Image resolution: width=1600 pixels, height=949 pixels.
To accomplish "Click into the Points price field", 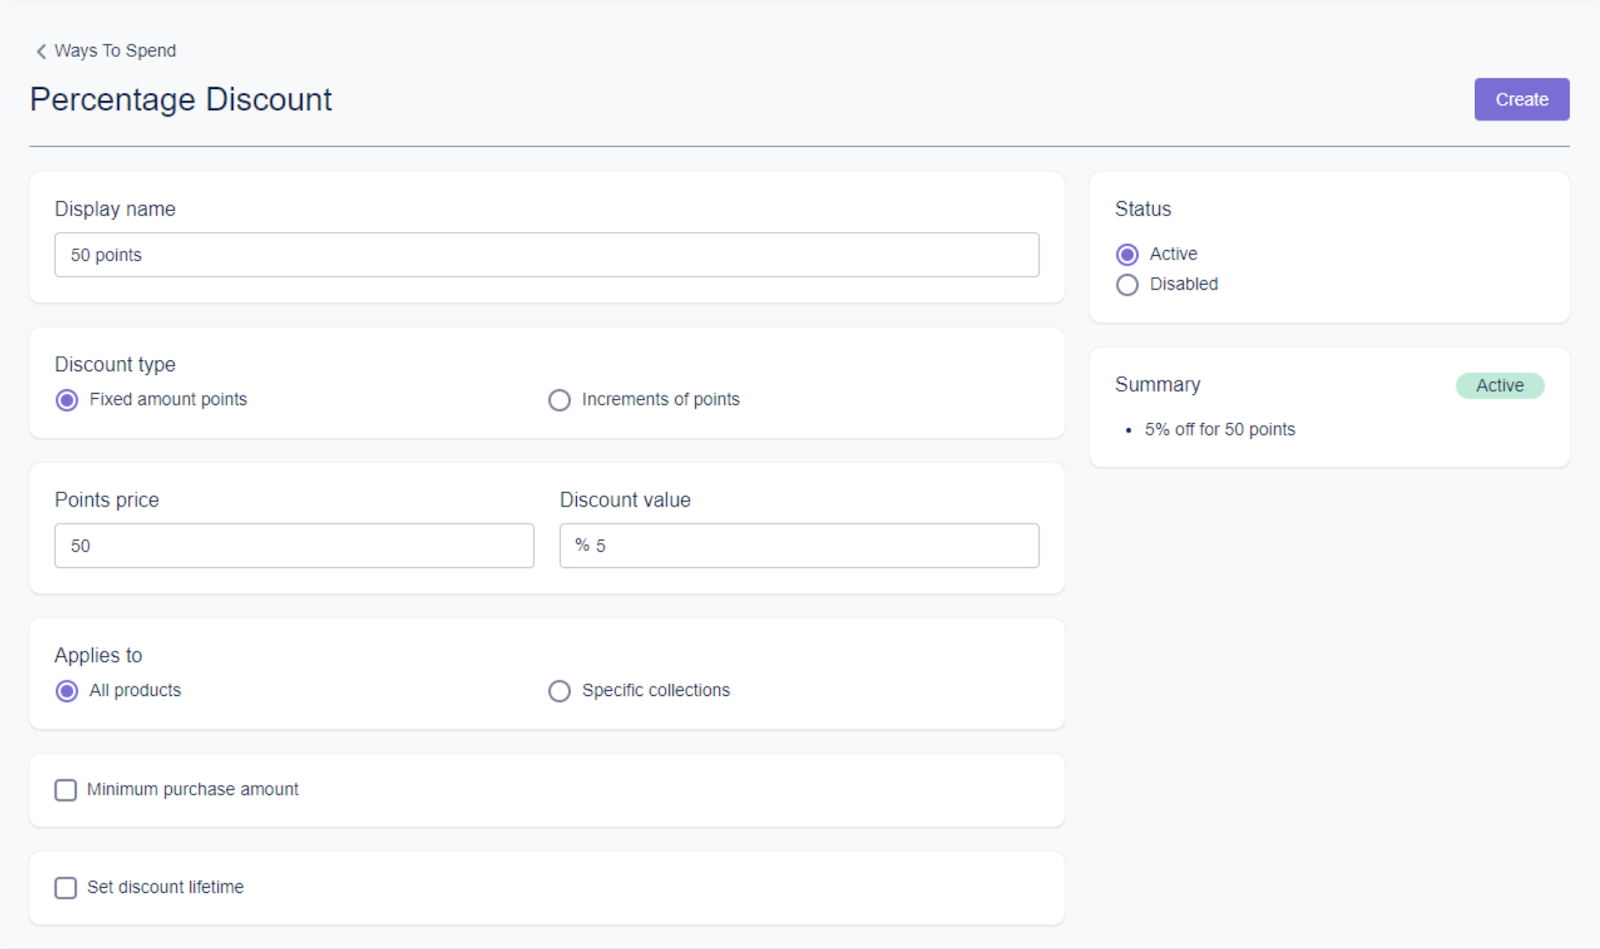I will click(294, 546).
